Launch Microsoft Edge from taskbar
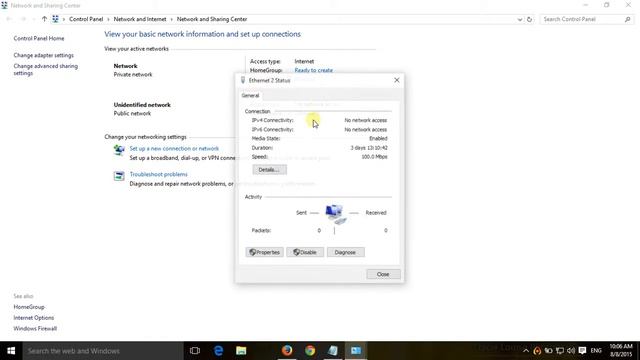 pyautogui.click(x=218, y=351)
